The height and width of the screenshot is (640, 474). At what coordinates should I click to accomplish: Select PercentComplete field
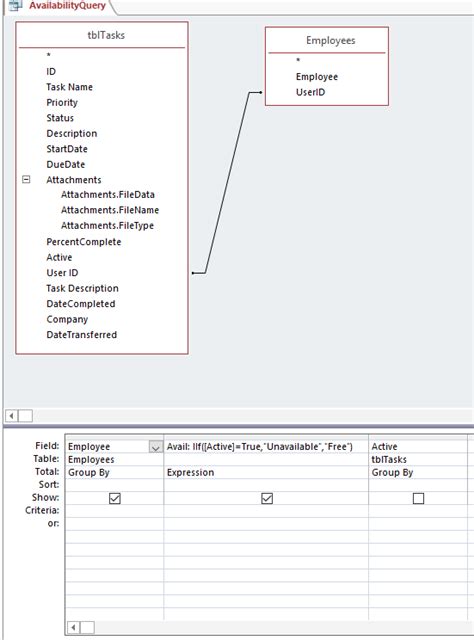[84, 242]
